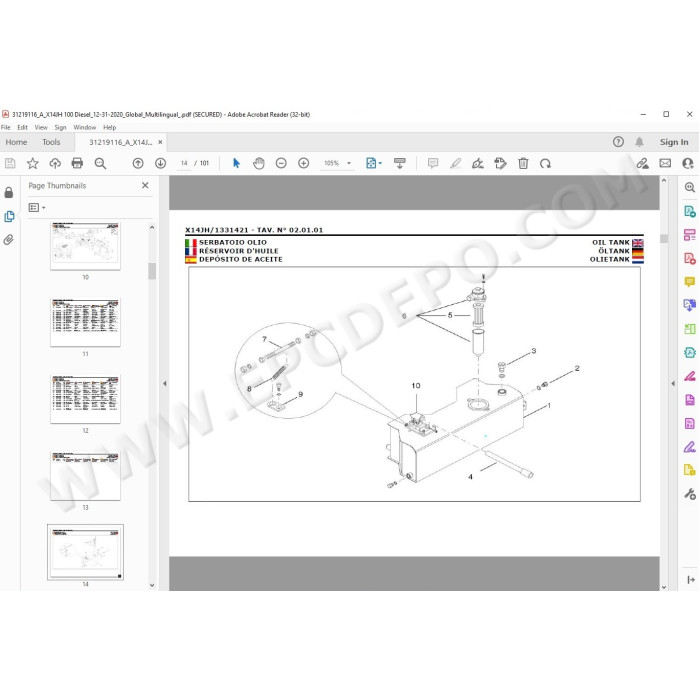Screen dimensions: 700x700
Task: Edit the current page number field
Action: (184, 163)
